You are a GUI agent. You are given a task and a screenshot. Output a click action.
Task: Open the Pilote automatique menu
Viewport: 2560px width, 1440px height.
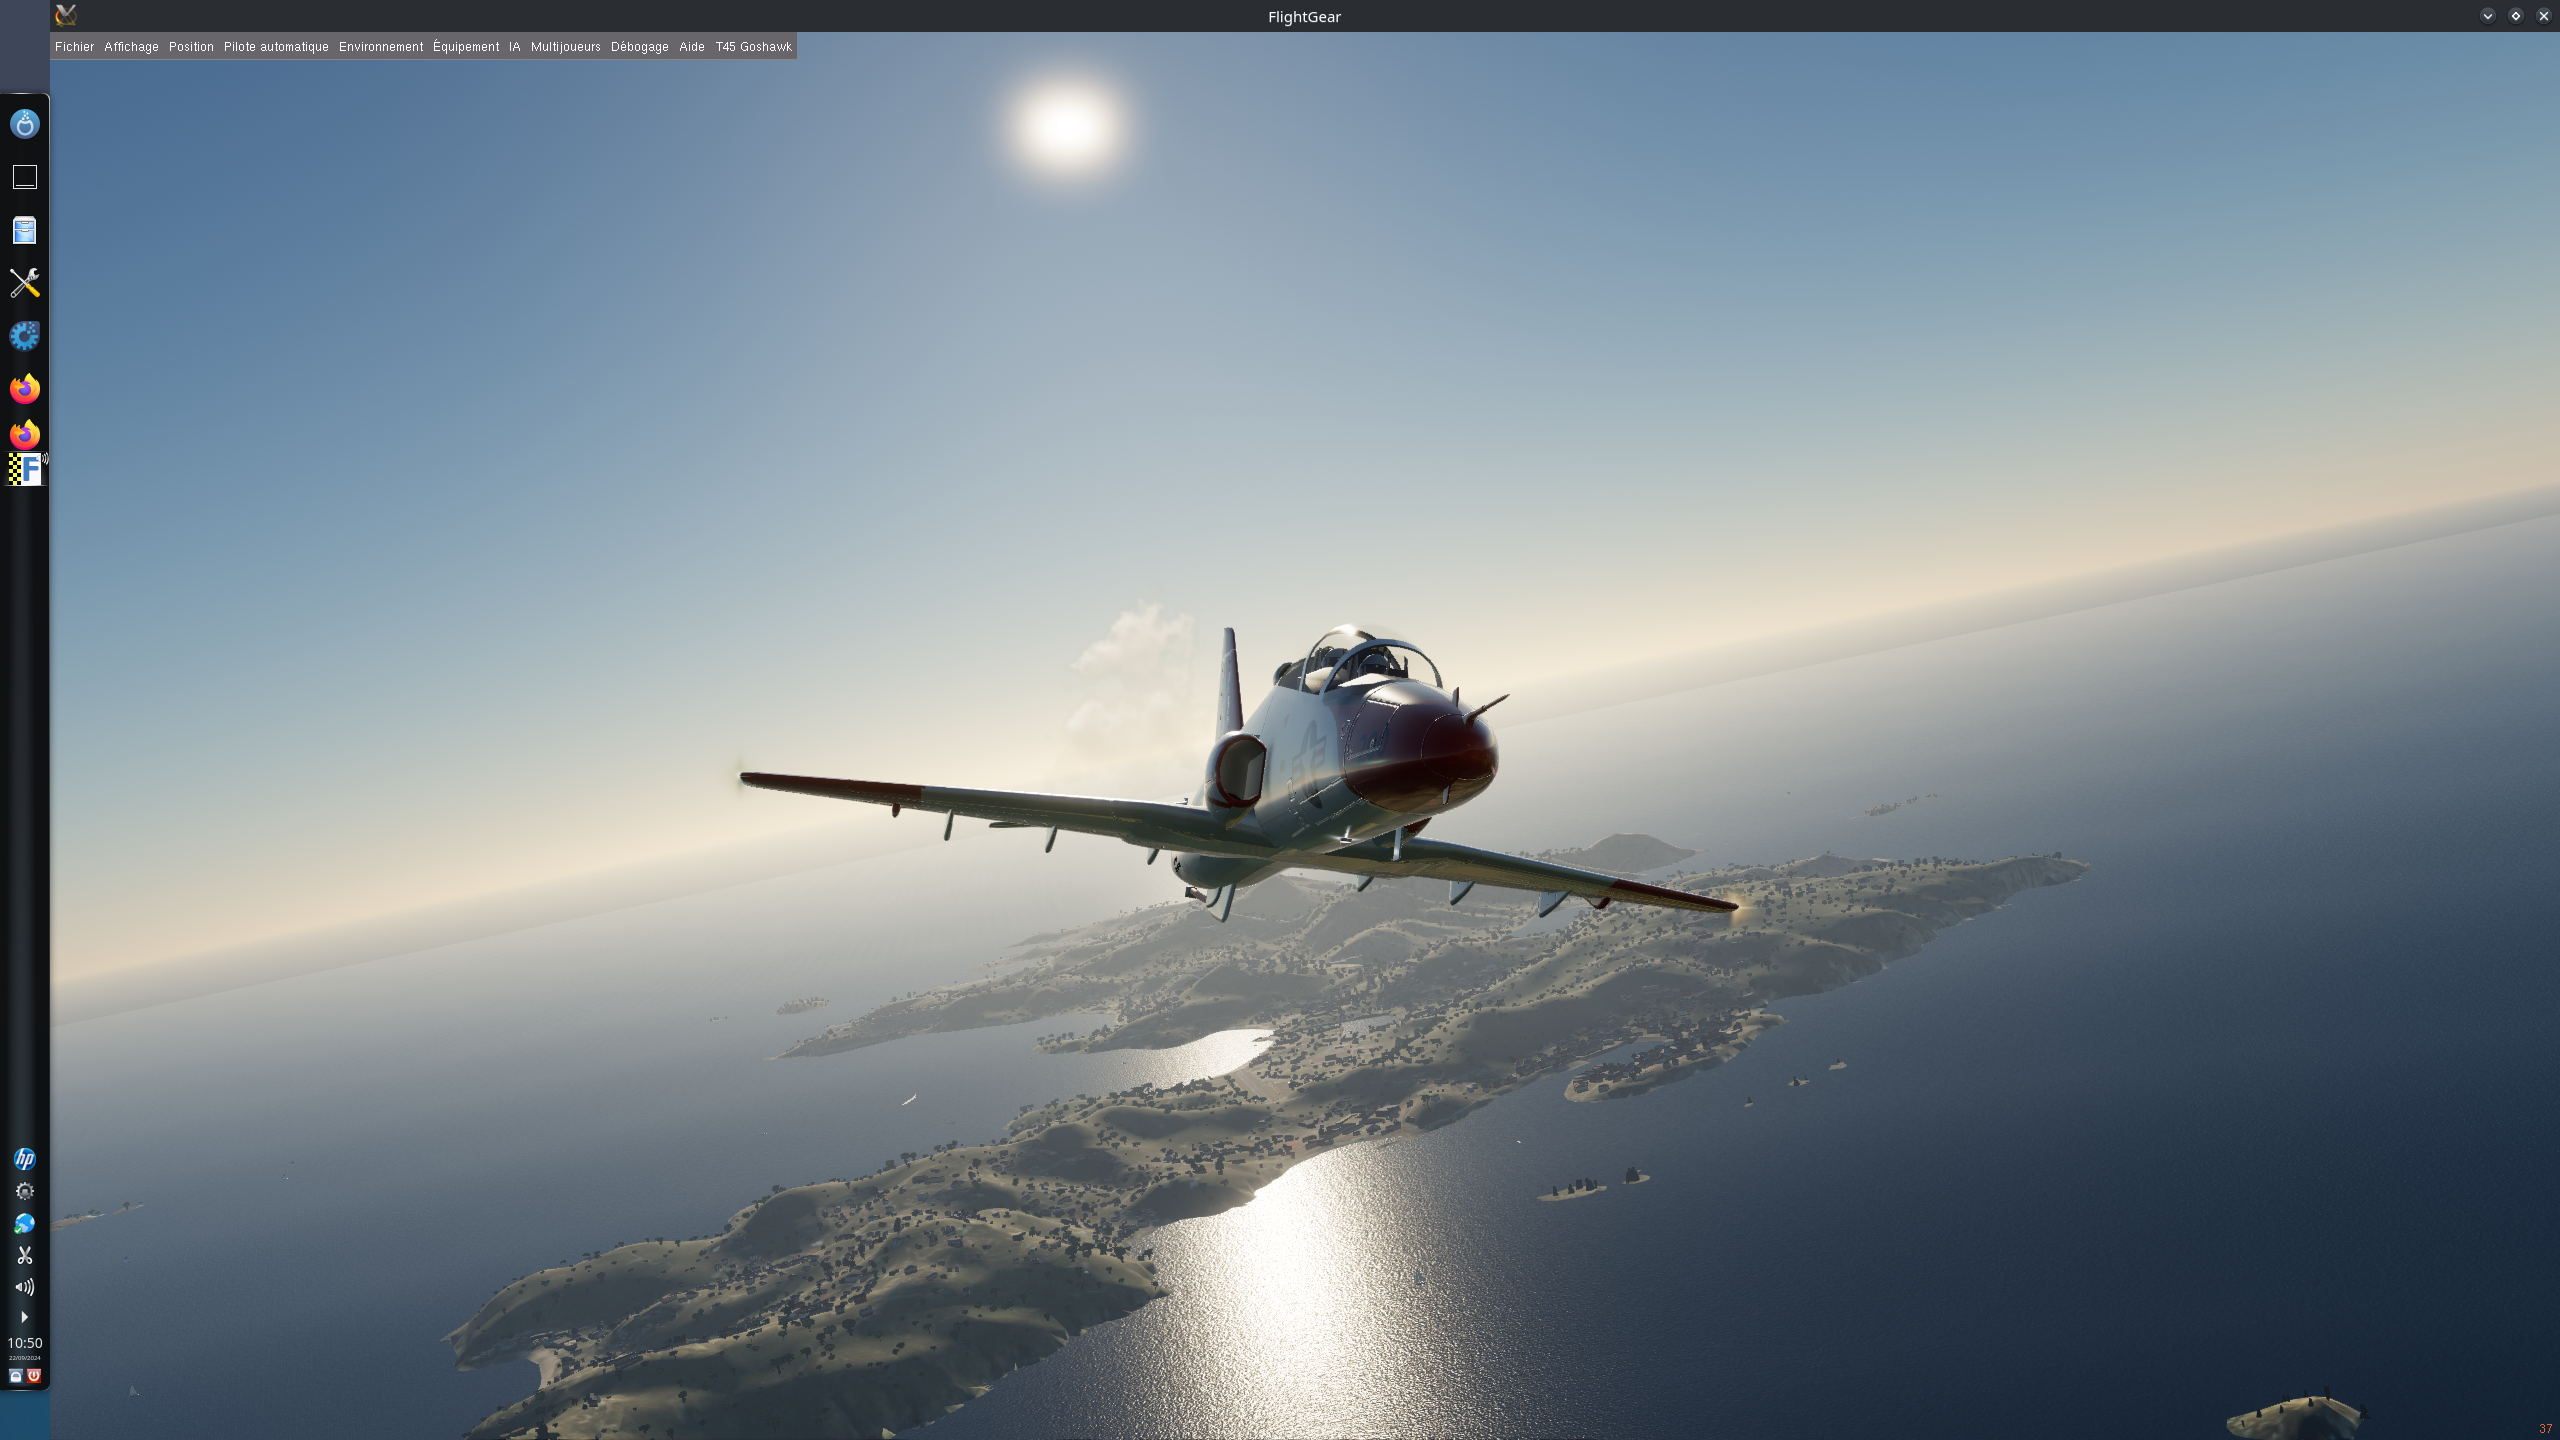pyautogui.click(x=276, y=47)
